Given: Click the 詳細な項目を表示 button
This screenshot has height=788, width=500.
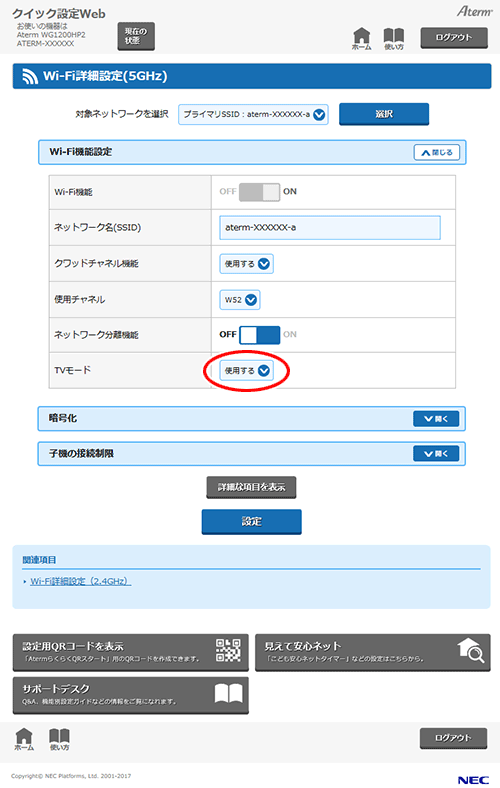Looking at the screenshot, I should coord(251,487).
